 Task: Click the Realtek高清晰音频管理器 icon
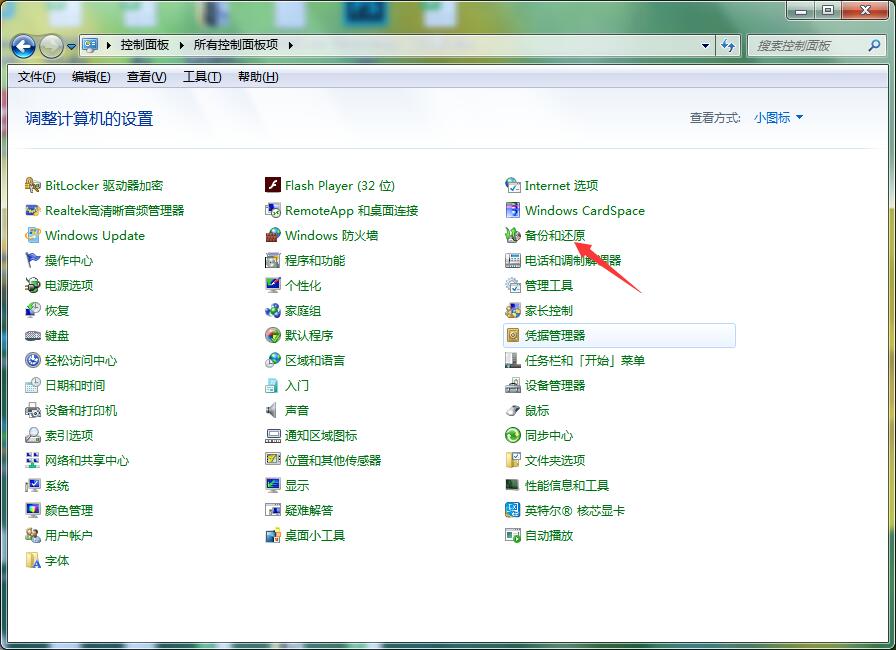tap(33, 210)
